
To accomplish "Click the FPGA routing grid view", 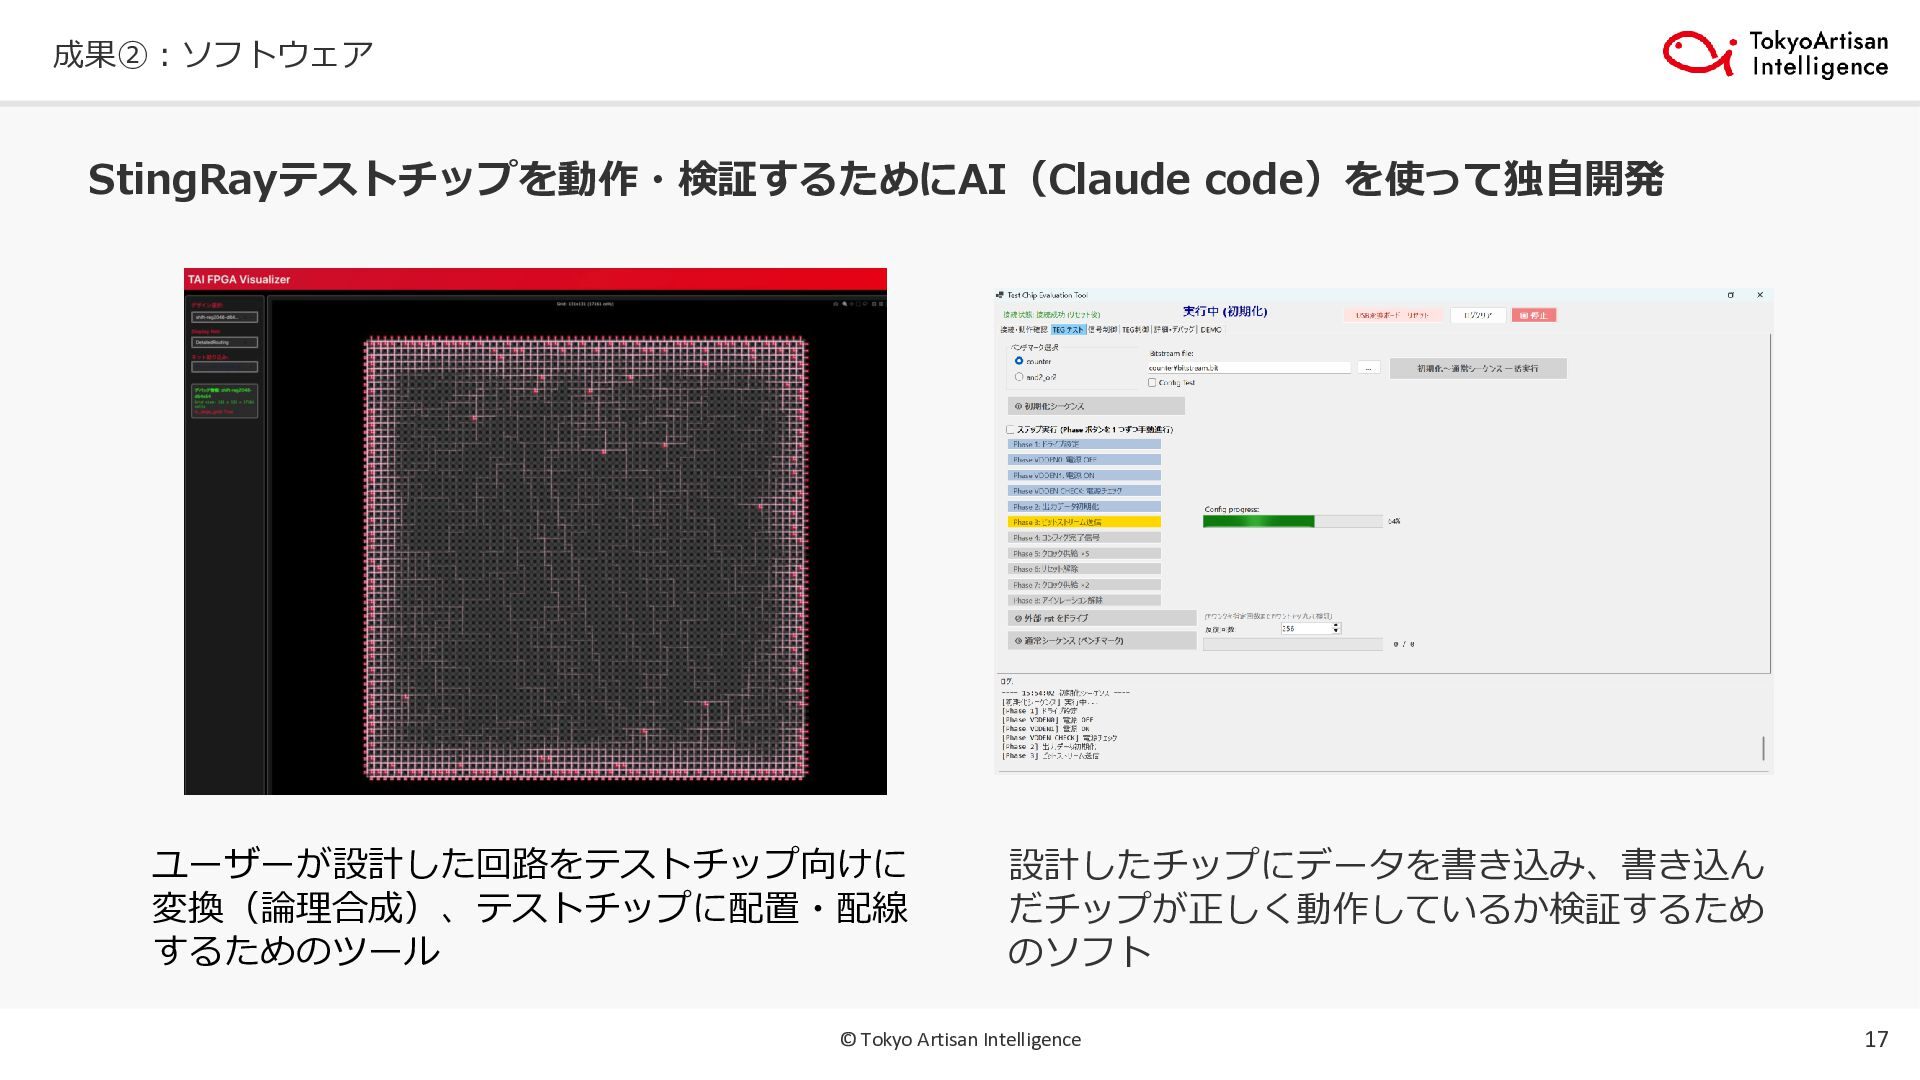I will [x=585, y=558].
